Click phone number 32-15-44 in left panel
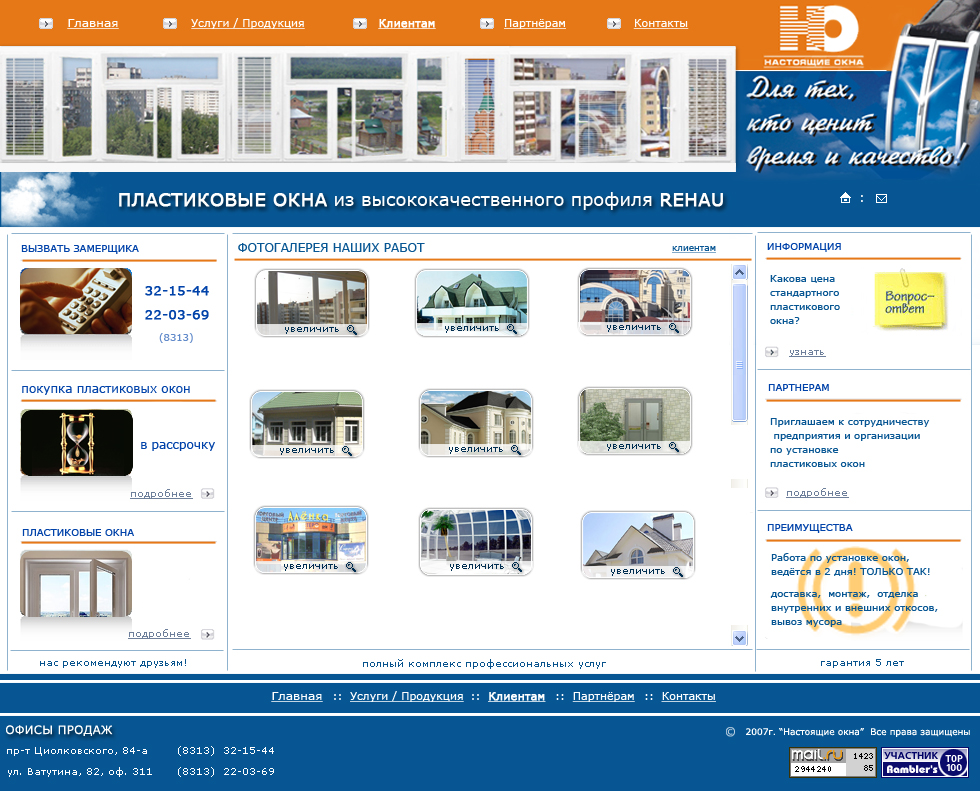The image size is (980, 791). coord(177,291)
